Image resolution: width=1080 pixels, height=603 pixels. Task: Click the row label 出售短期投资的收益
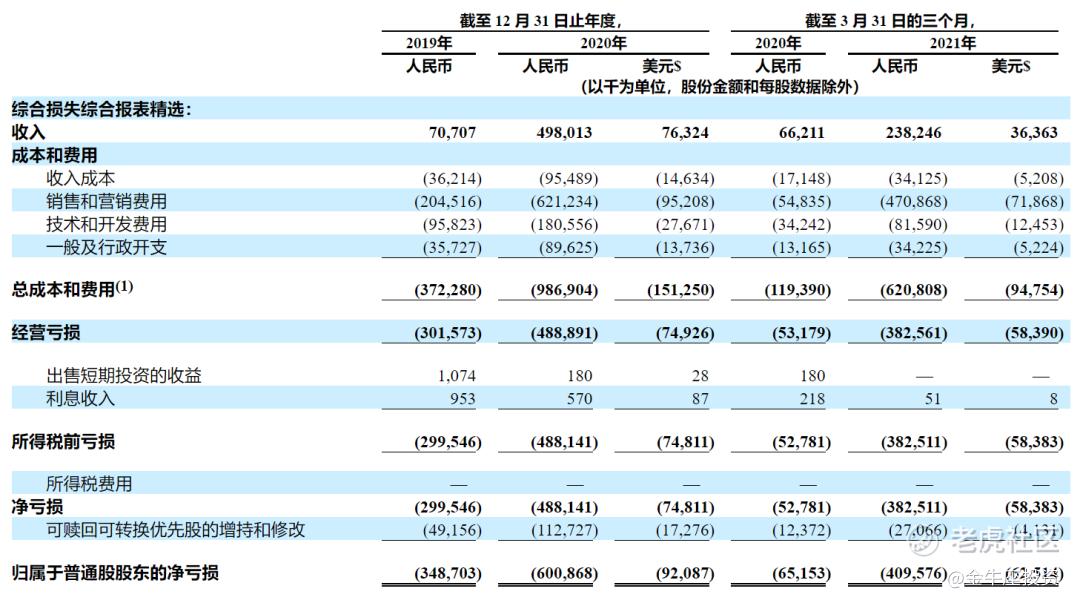coord(124,376)
